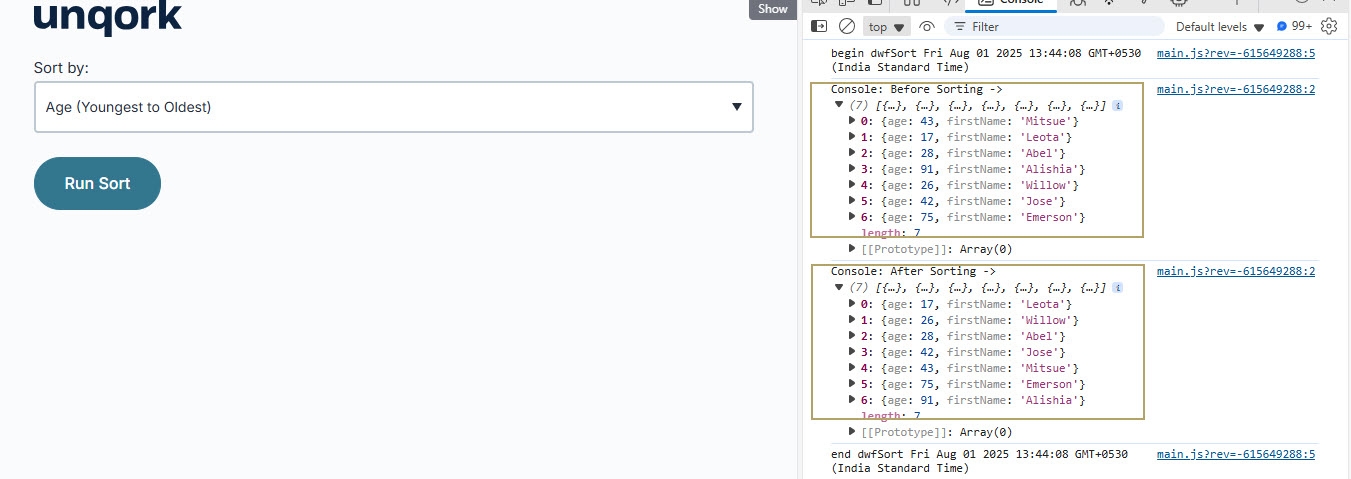The image size is (1351, 479).
Task: Create a live expression with the eye icon
Action: point(927,27)
